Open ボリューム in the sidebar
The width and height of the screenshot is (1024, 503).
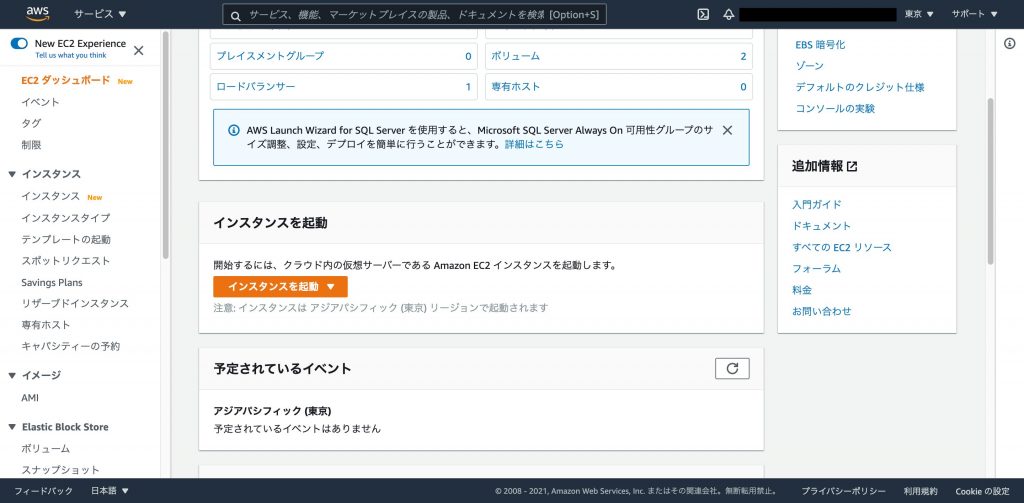(45, 449)
